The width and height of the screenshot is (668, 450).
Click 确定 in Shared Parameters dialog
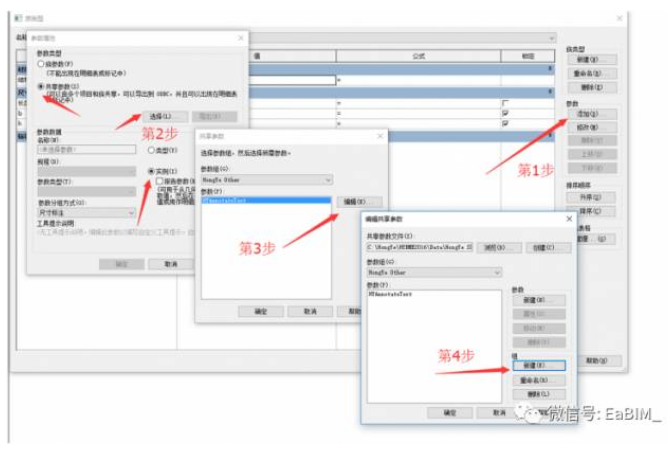pyautogui.click(x=261, y=312)
